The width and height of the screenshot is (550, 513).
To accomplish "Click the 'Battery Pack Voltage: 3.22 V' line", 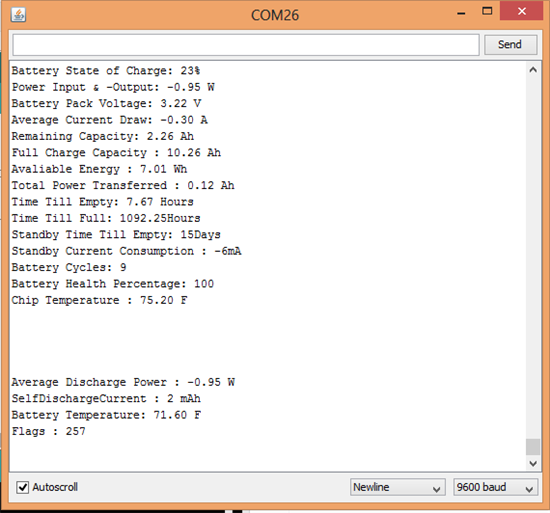I will [x=106, y=103].
